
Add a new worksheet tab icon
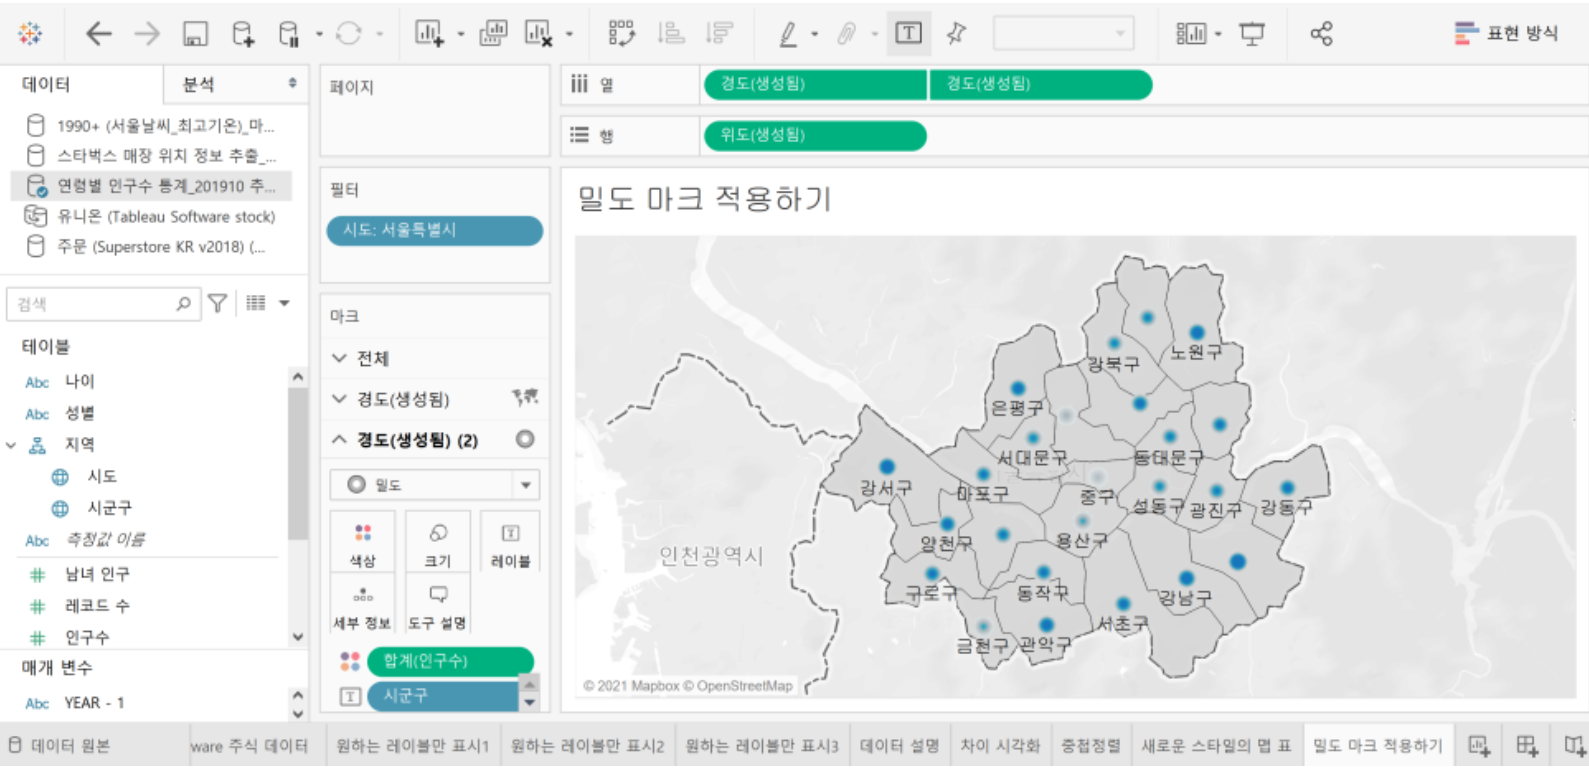pos(1479,746)
